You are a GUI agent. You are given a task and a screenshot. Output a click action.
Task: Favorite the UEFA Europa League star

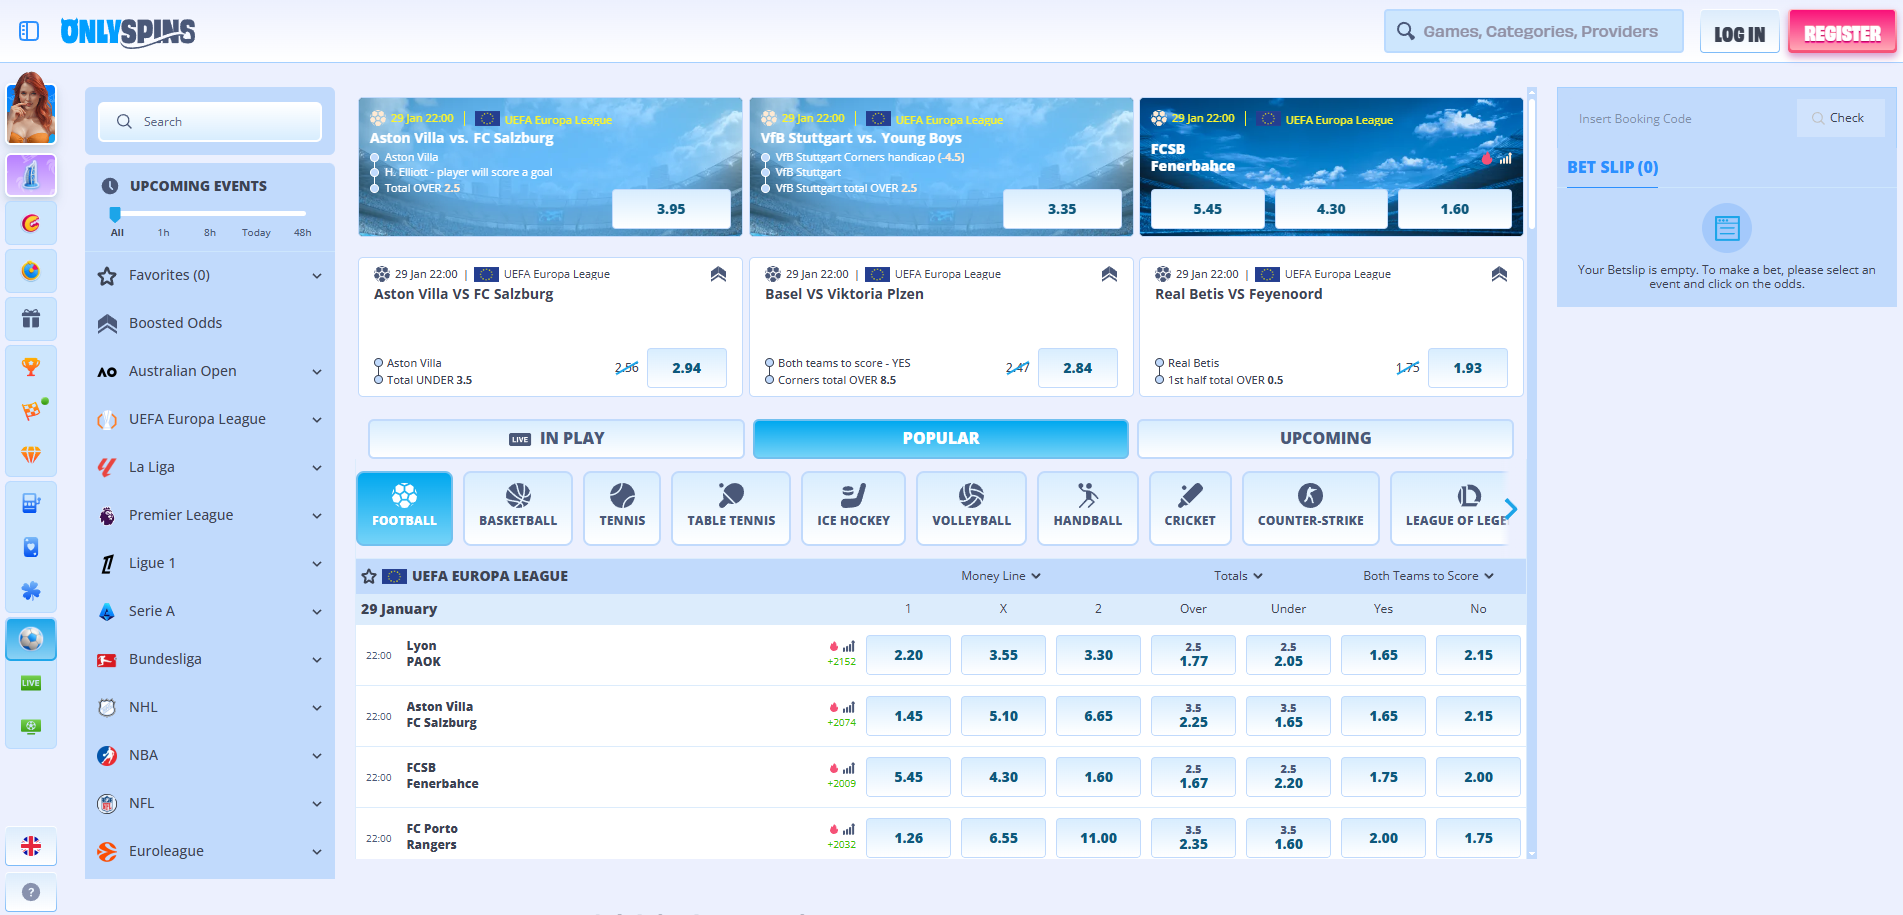pyautogui.click(x=369, y=576)
